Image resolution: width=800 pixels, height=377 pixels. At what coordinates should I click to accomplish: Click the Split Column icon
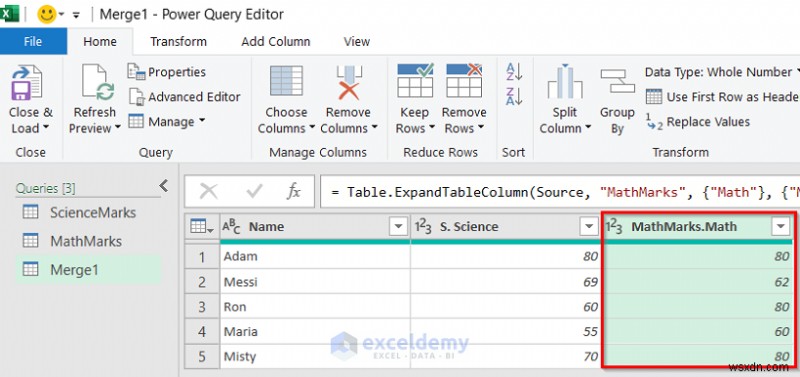click(x=564, y=82)
